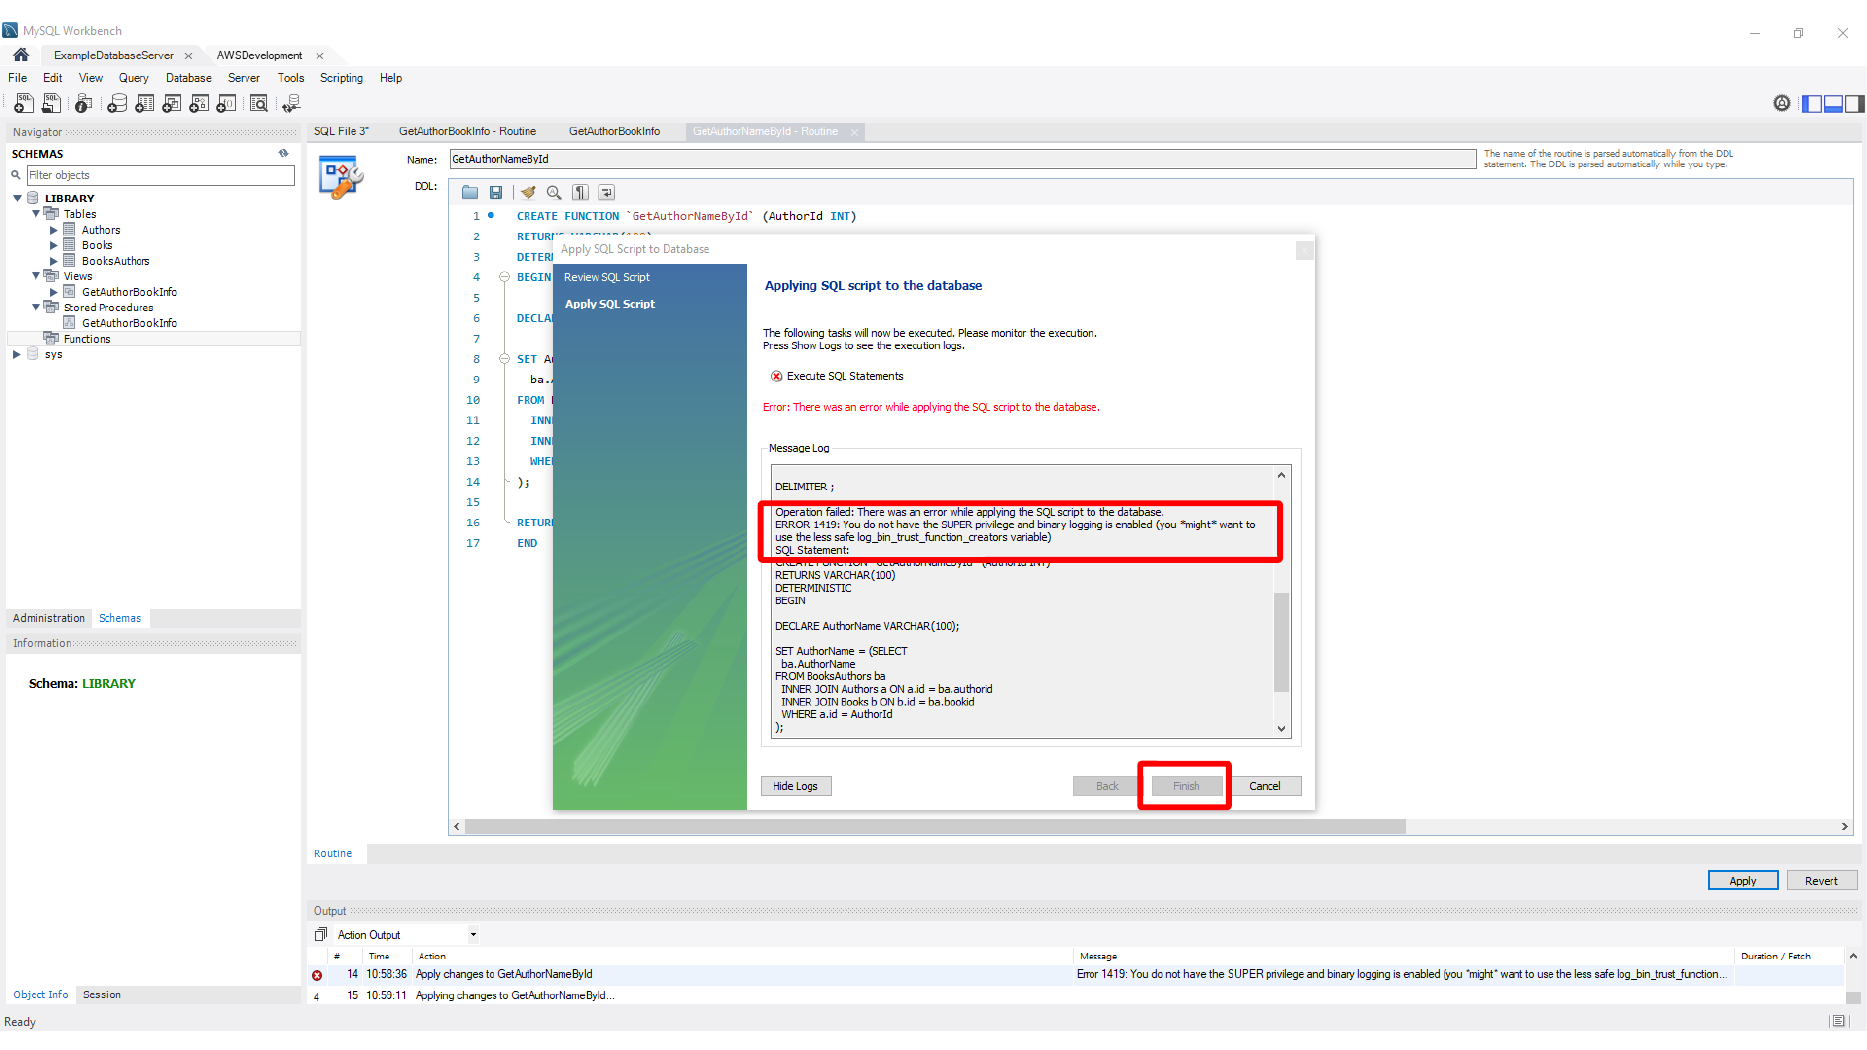1867x1050 pixels.
Task: Click scroll down arrow in Message Log
Action: click(1281, 729)
